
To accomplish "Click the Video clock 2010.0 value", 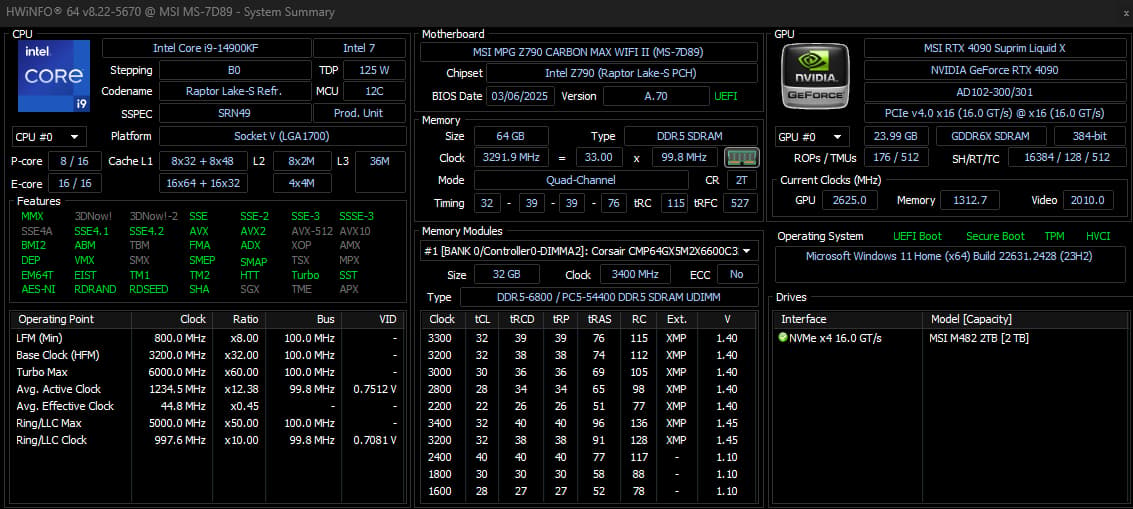I will (x=1087, y=200).
